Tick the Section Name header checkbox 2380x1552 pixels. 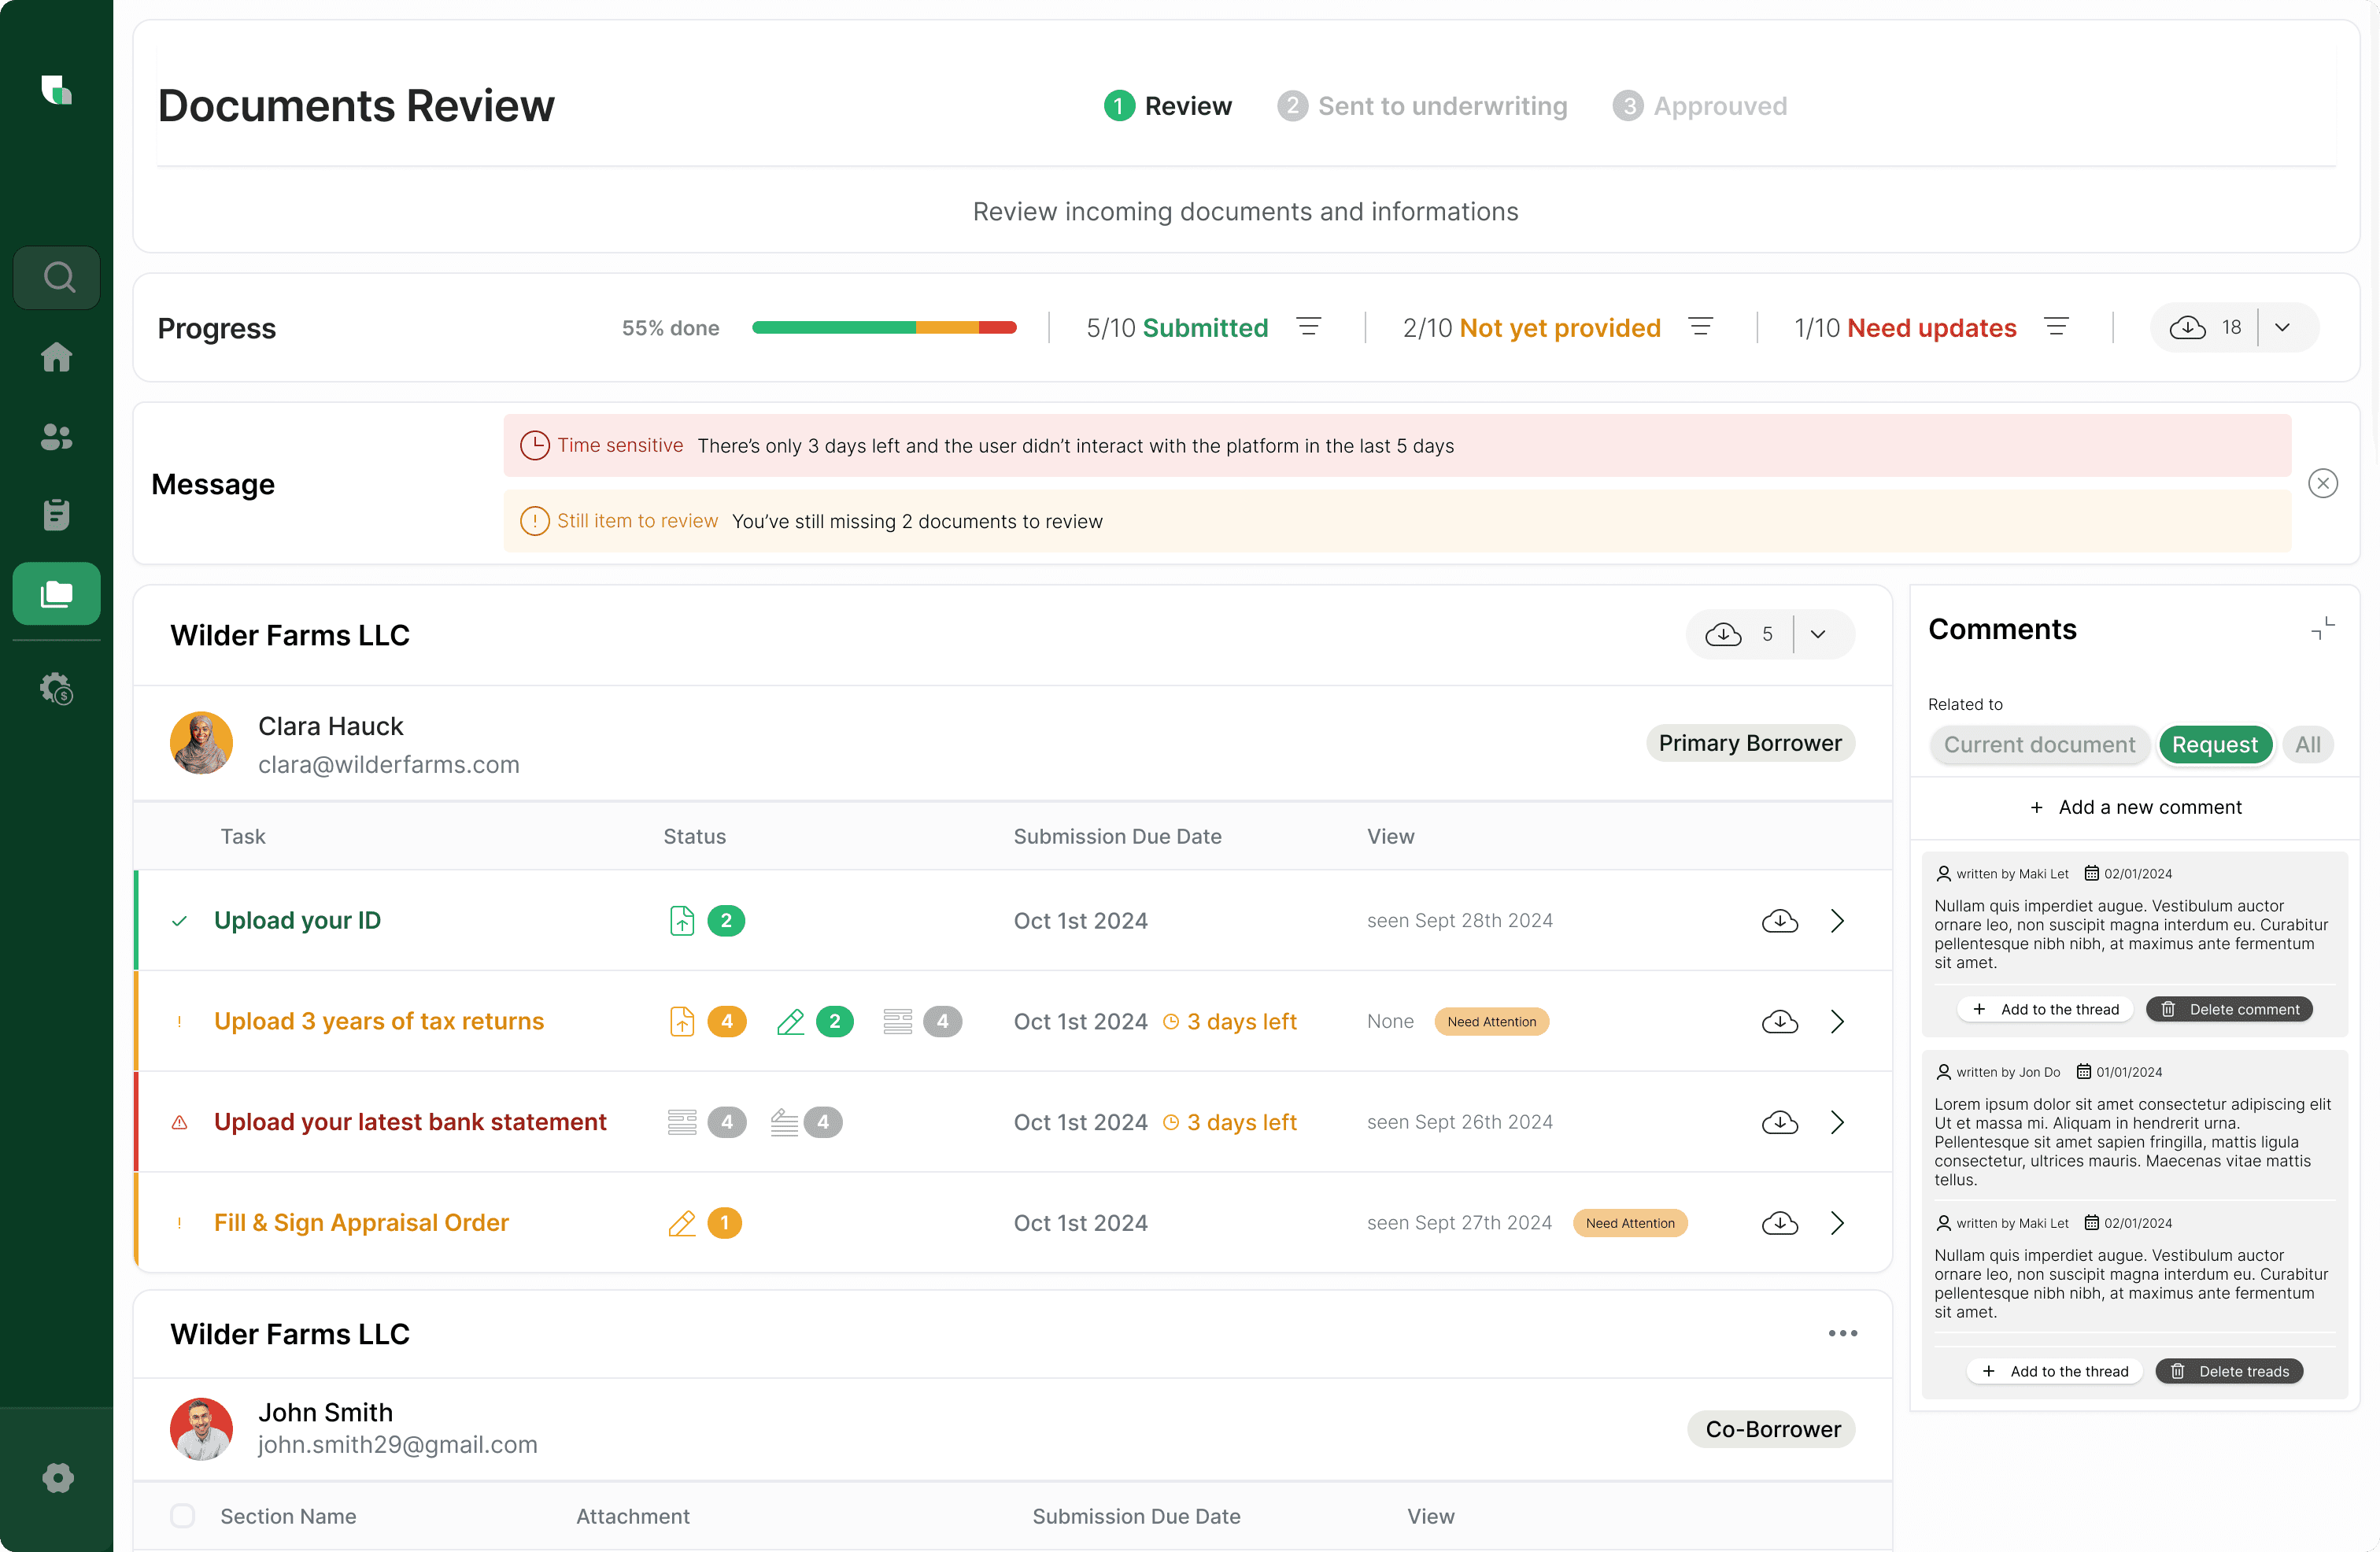[182, 1515]
